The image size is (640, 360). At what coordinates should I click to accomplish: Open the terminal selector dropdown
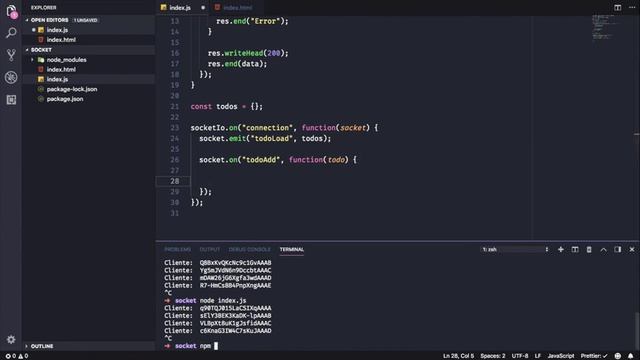click(516, 249)
